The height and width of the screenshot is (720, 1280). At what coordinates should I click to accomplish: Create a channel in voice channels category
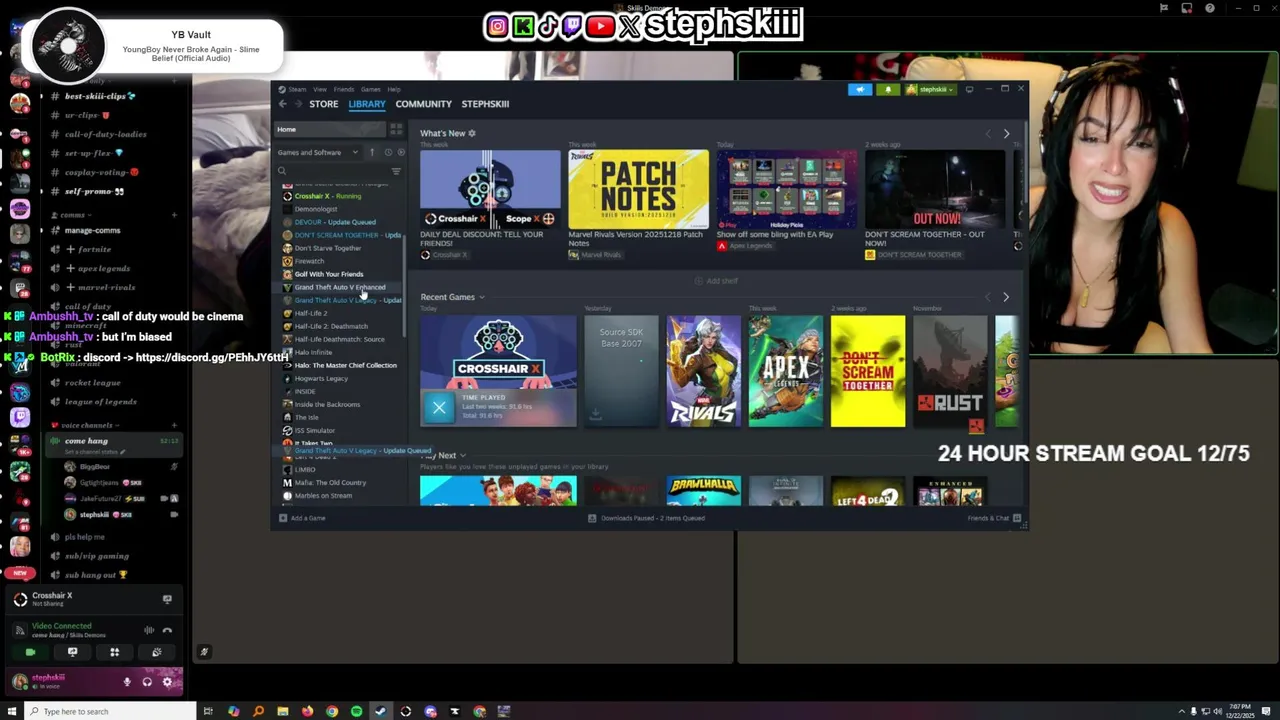click(174, 425)
